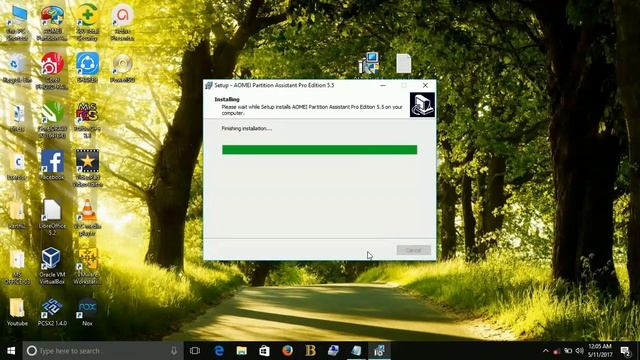Open the VideoPad Video Editor star icon

[87, 168]
